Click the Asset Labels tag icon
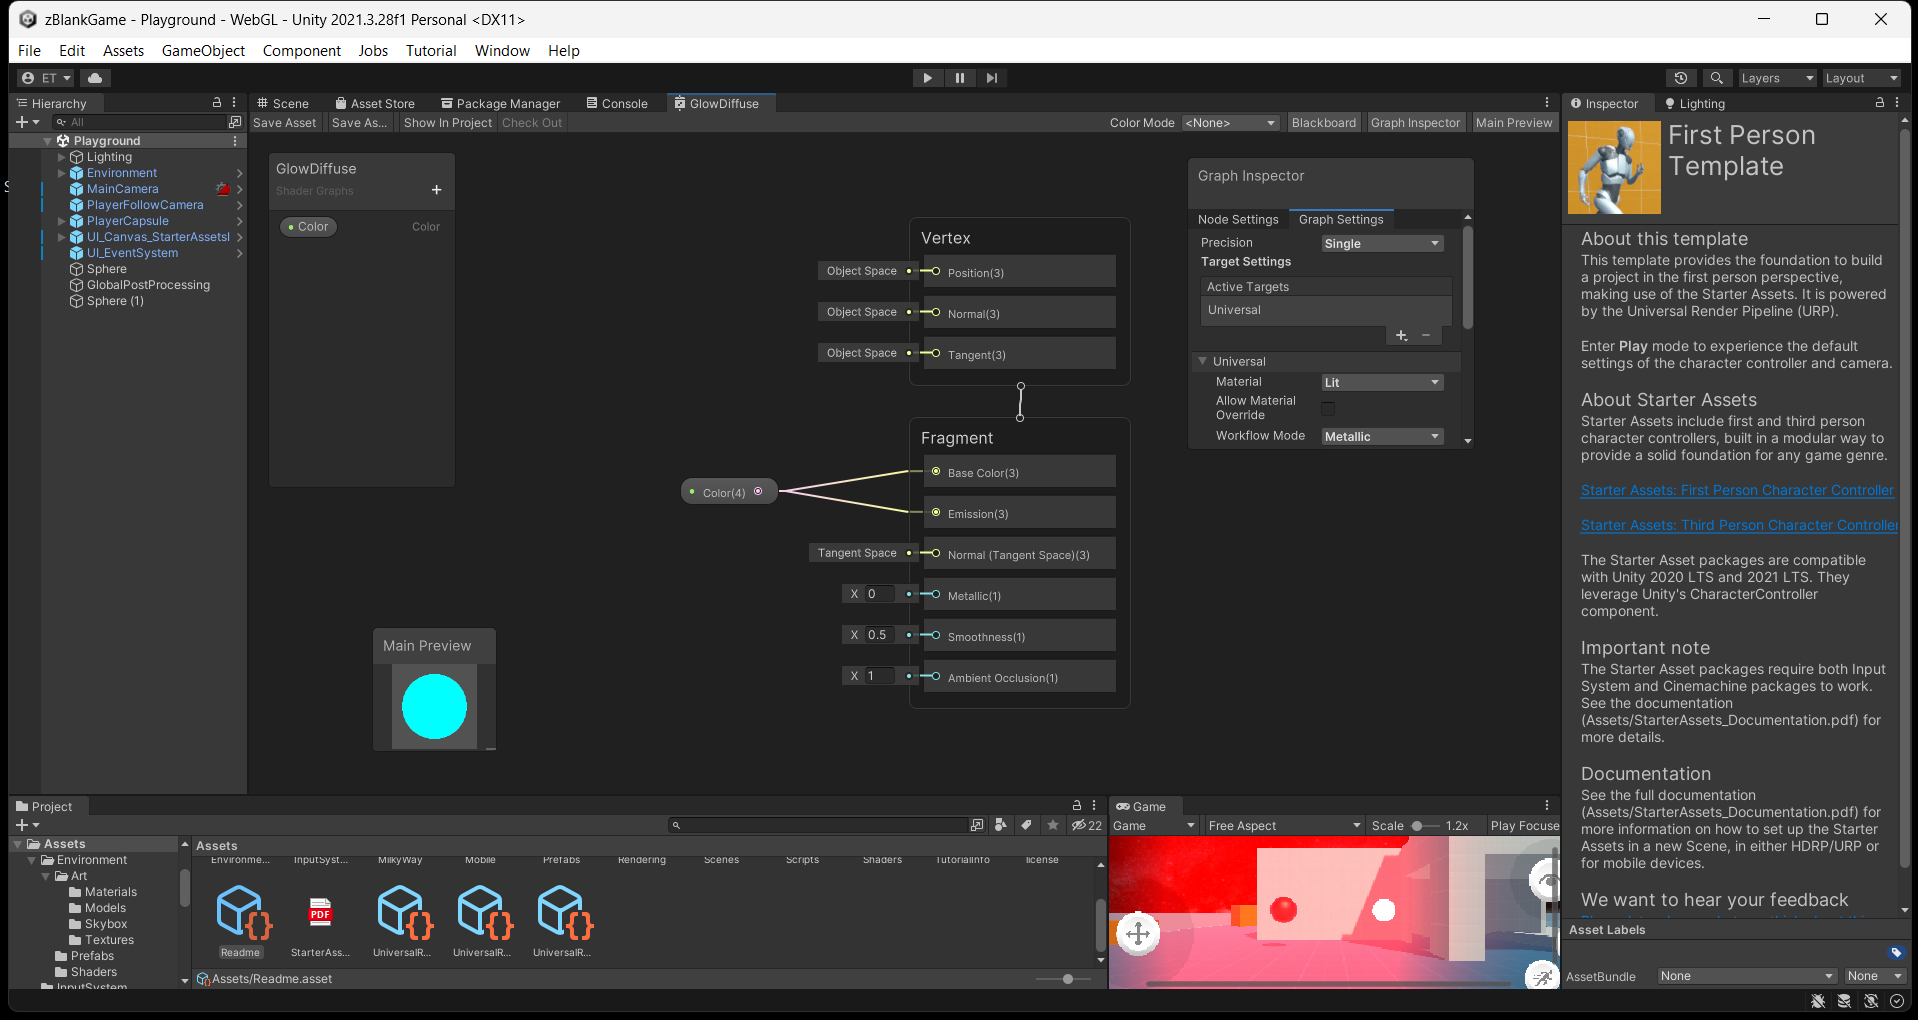The height and width of the screenshot is (1020, 1918). coord(1896,952)
